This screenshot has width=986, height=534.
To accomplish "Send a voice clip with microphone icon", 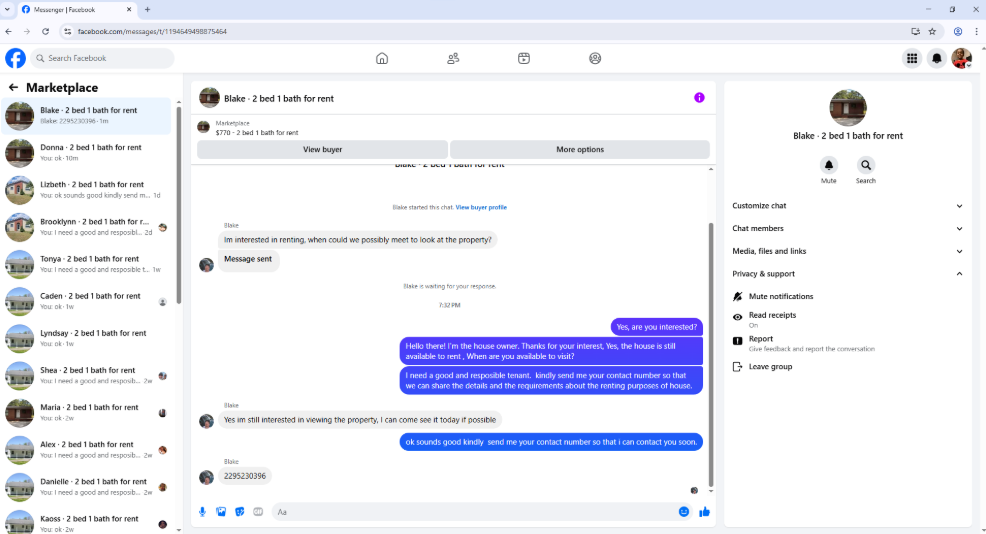I will [202, 512].
